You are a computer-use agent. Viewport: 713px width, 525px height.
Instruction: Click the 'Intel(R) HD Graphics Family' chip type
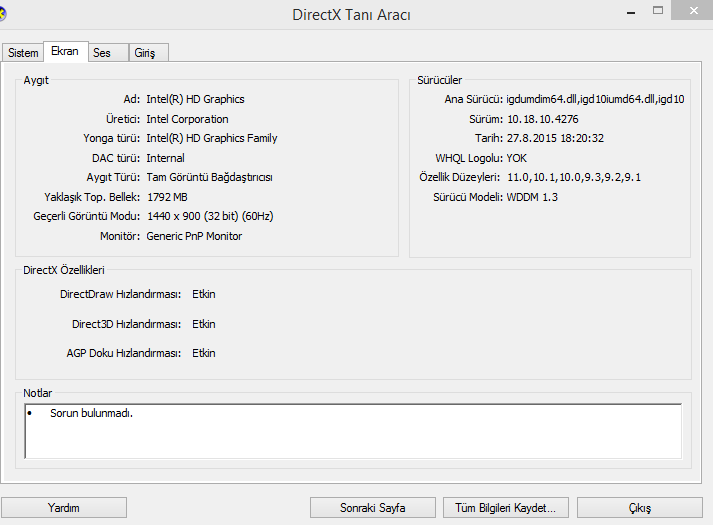212,138
